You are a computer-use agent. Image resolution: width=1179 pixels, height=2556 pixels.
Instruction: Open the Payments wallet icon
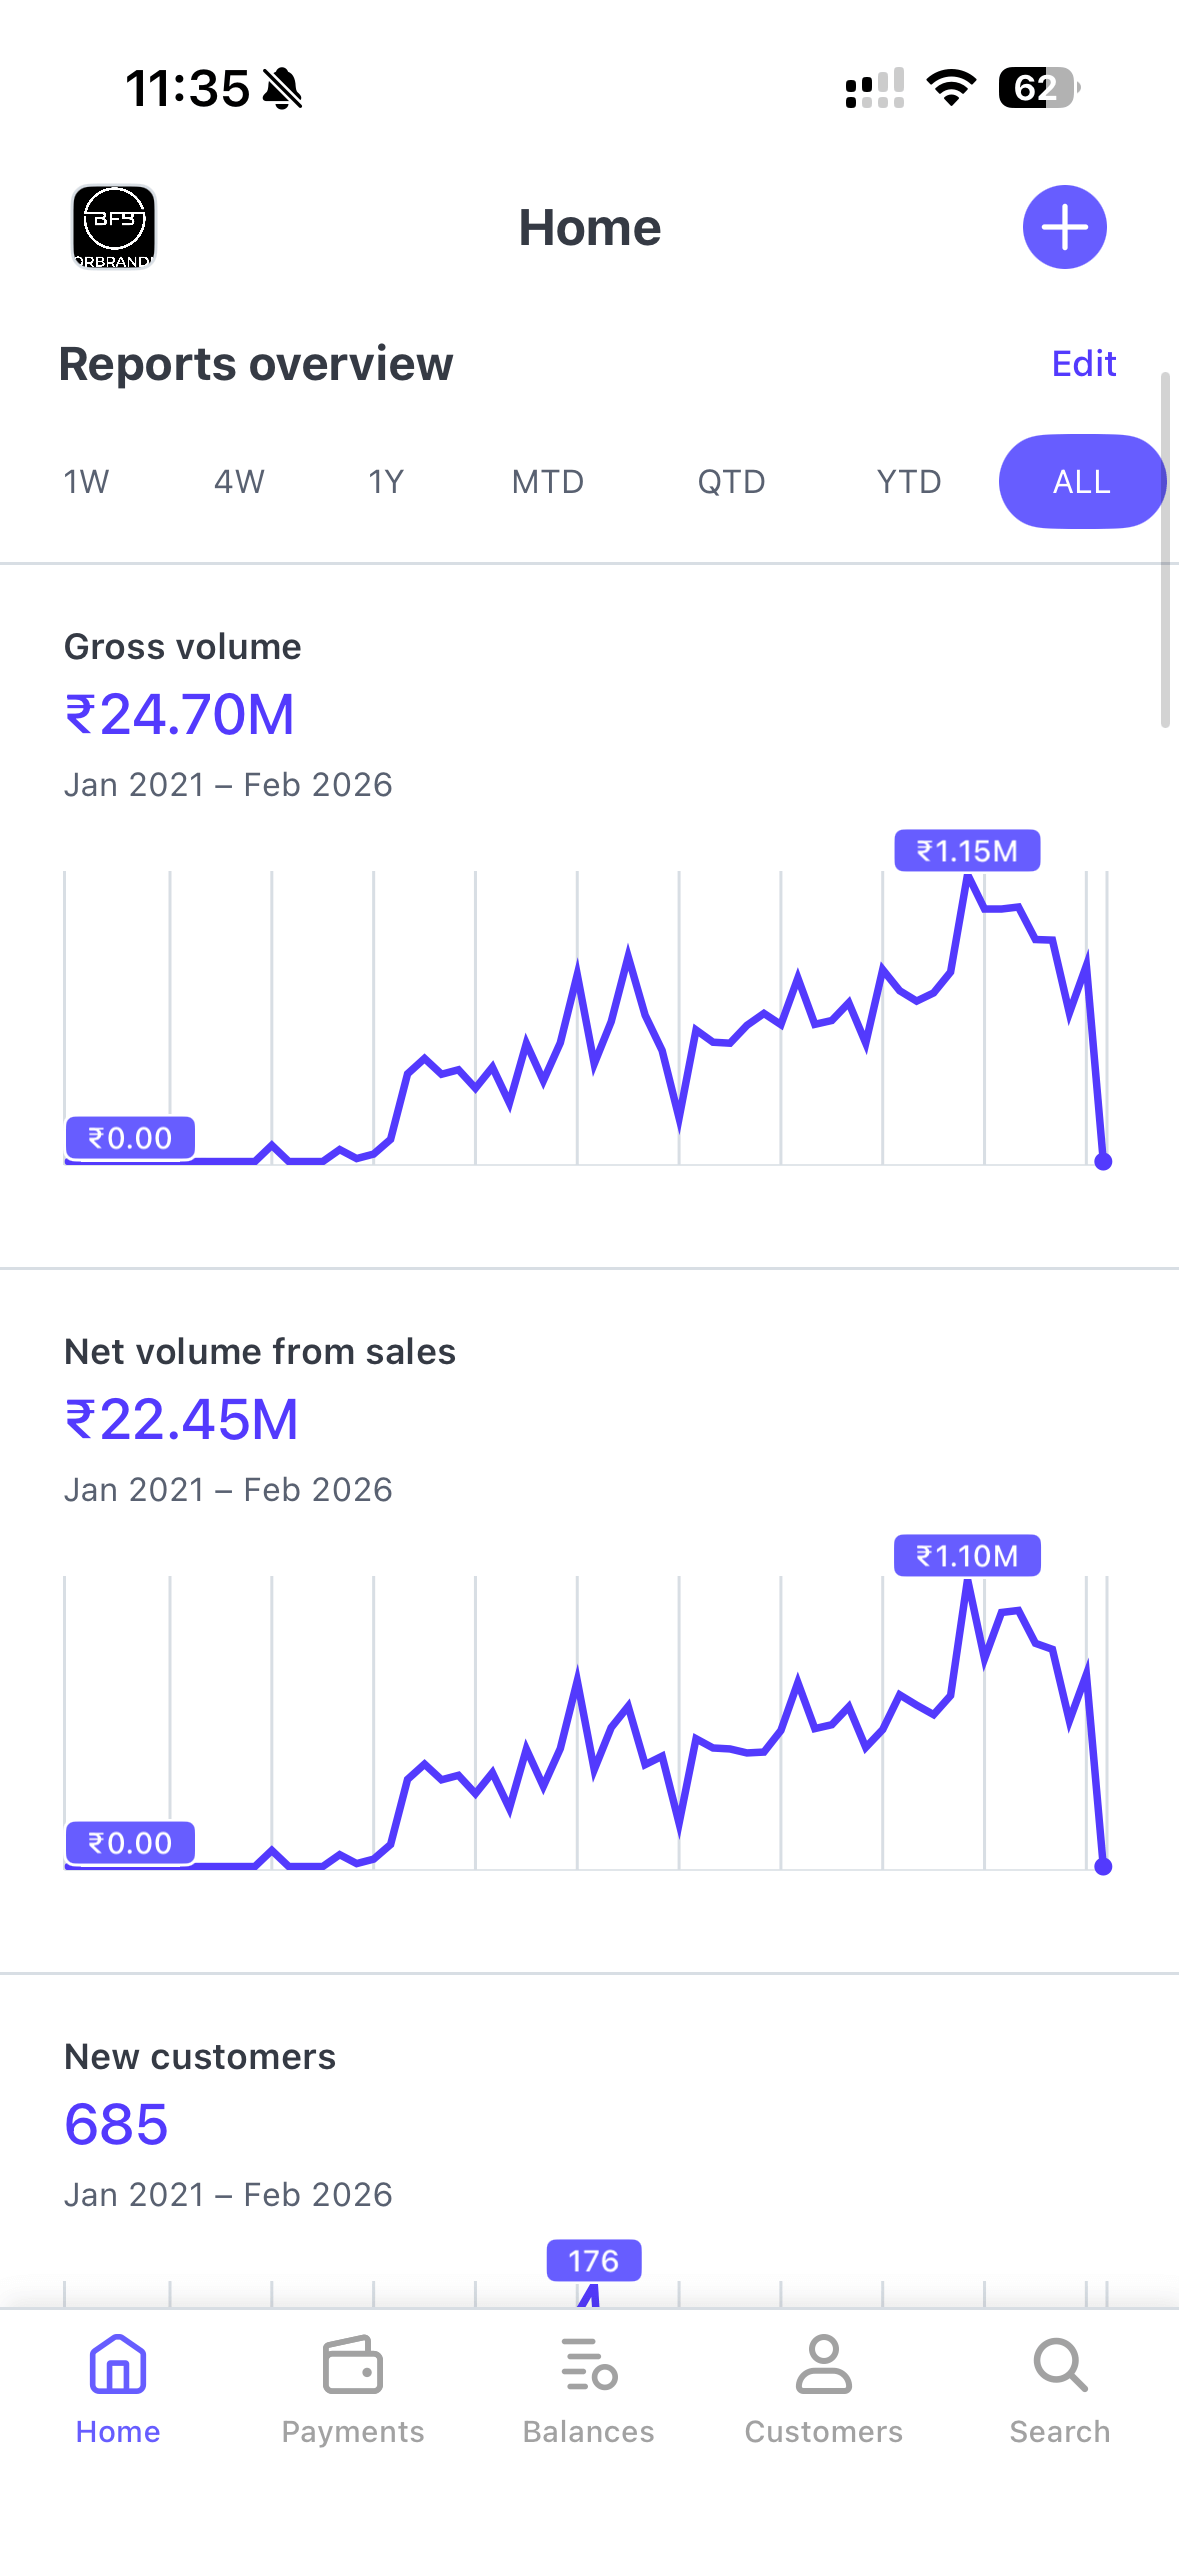pyautogui.click(x=352, y=2365)
